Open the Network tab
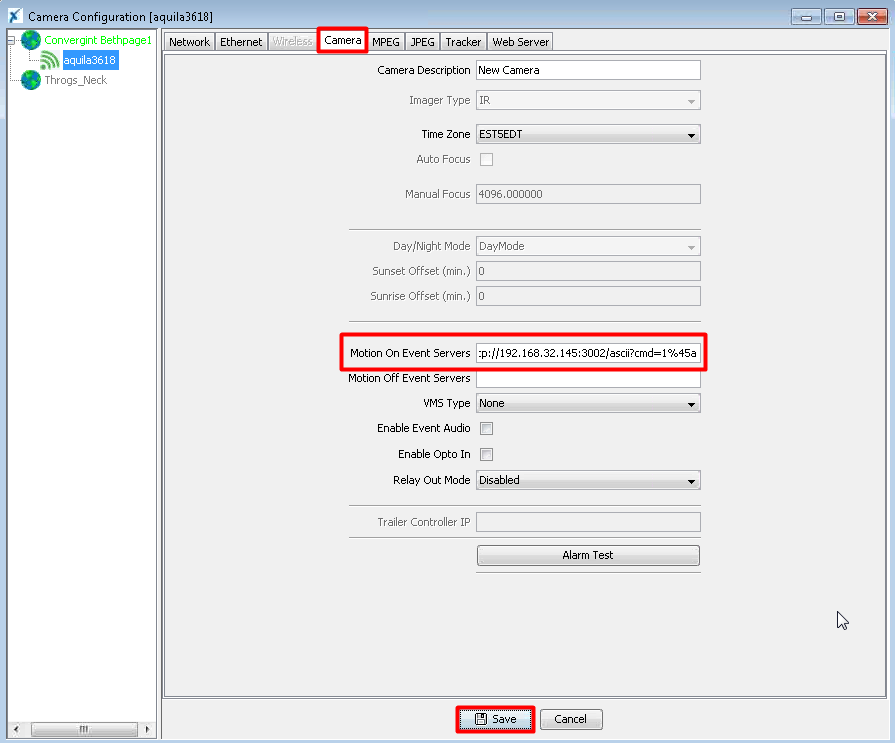 190,42
